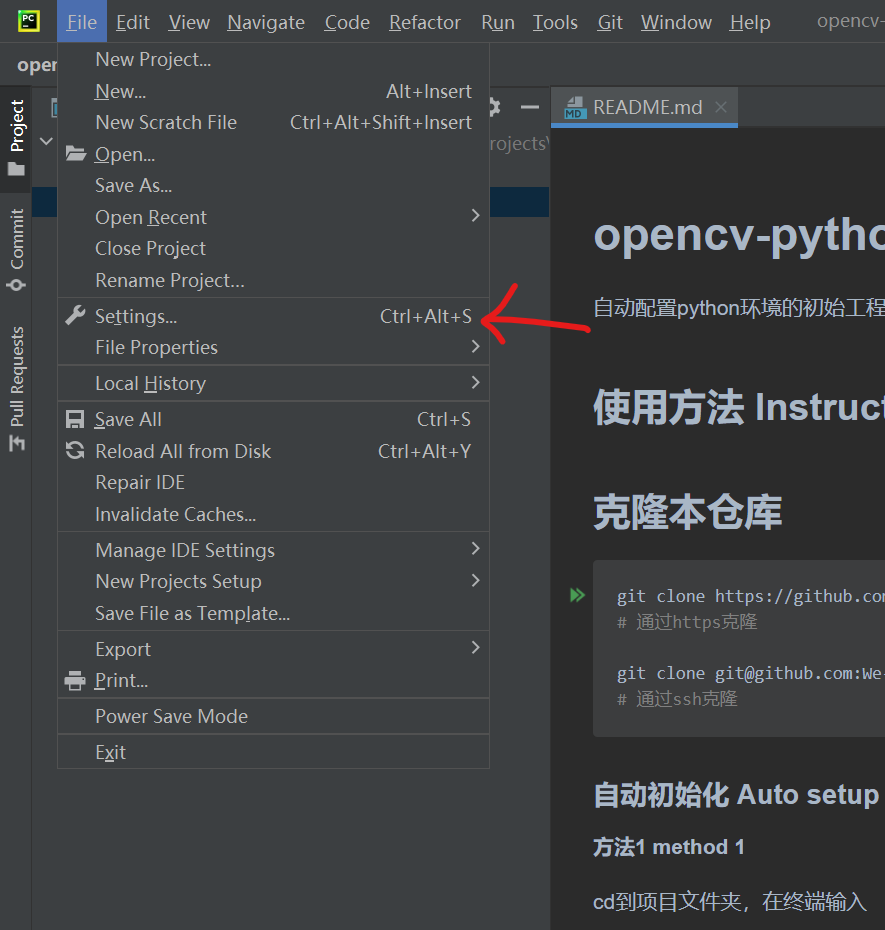
Task: Click the Reload All from Disk icon
Action: click(x=75, y=451)
